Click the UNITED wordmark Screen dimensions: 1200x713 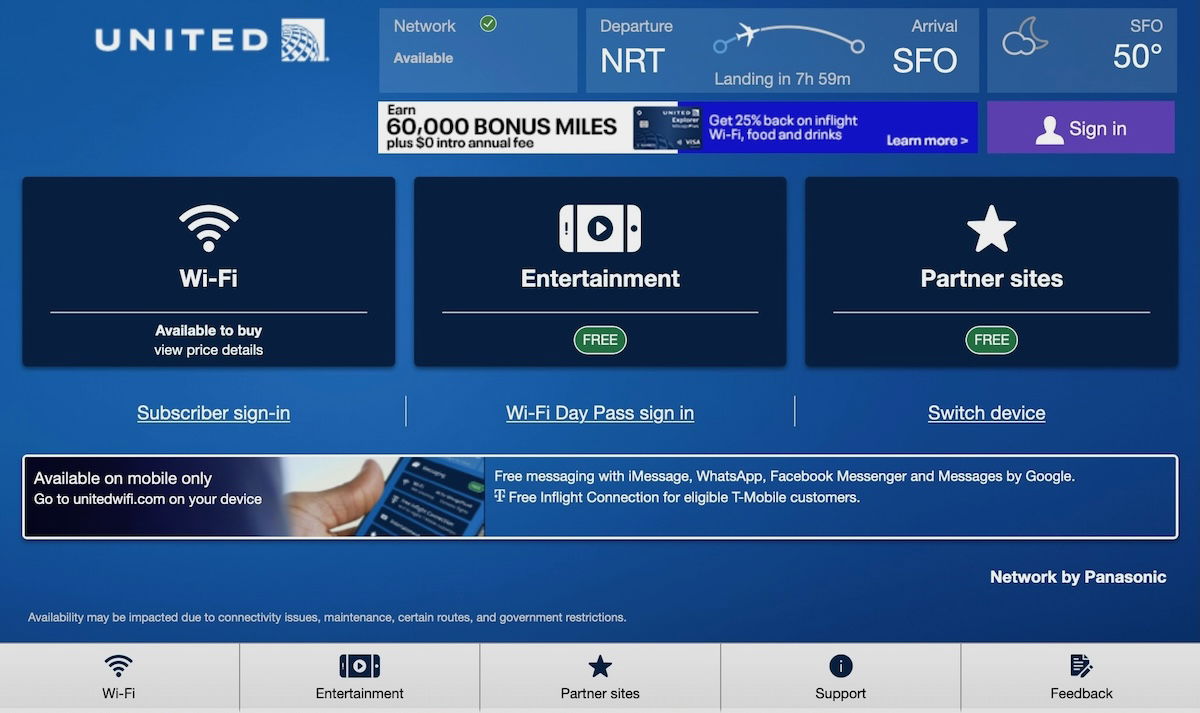[181, 40]
